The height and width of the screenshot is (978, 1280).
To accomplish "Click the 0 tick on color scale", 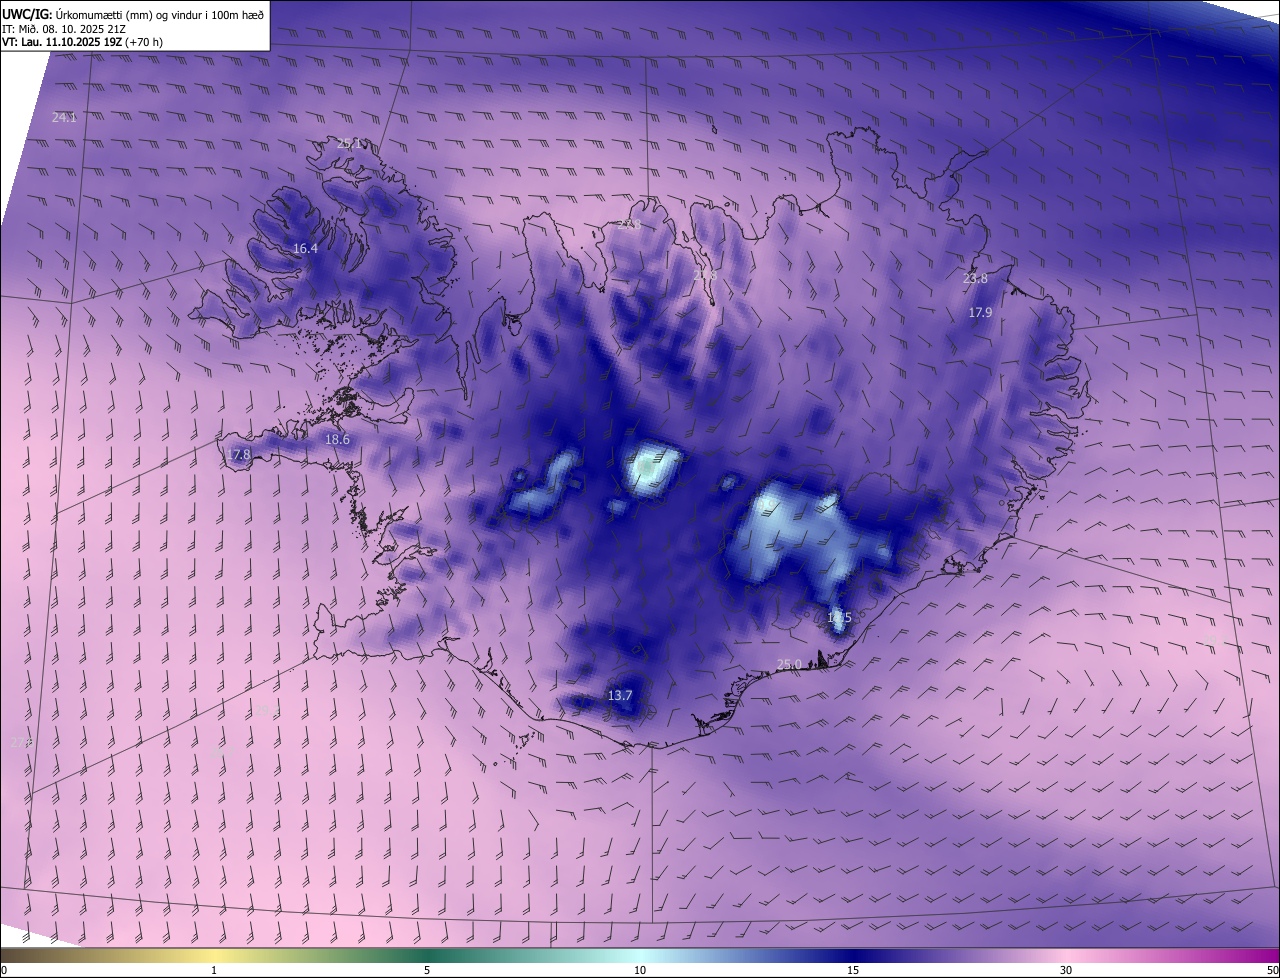I will (x=4, y=970).
